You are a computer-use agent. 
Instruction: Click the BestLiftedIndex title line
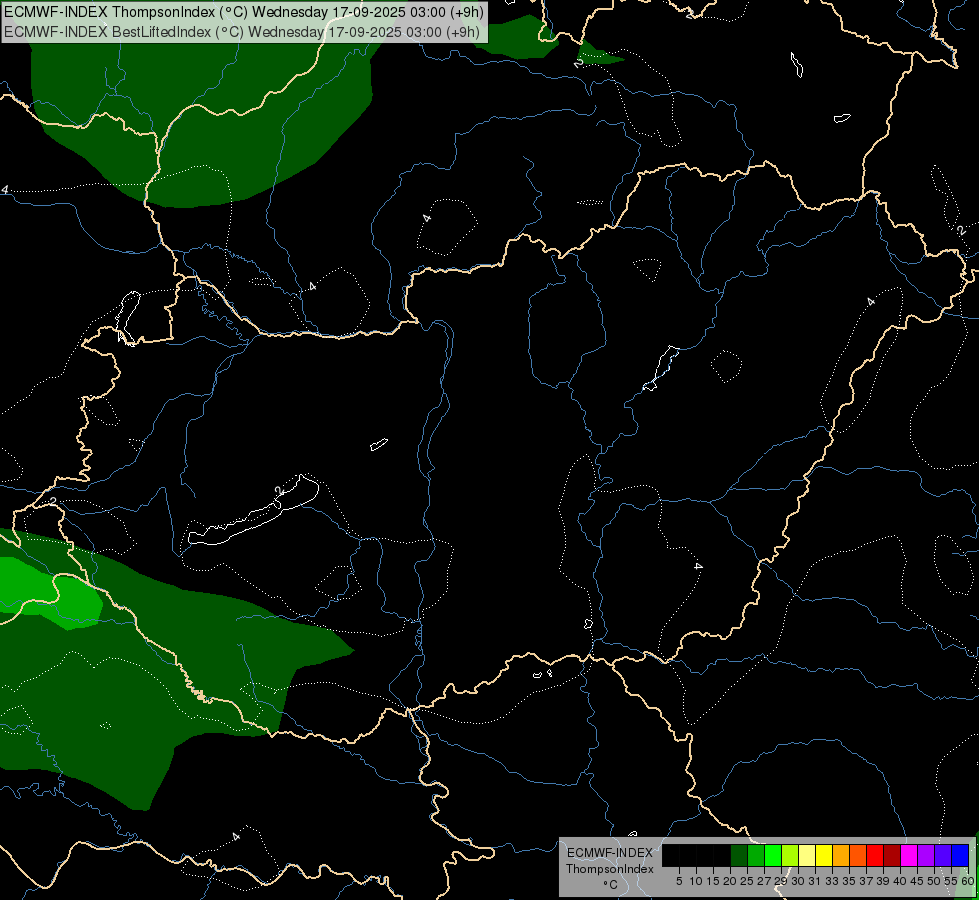point(242,32)
